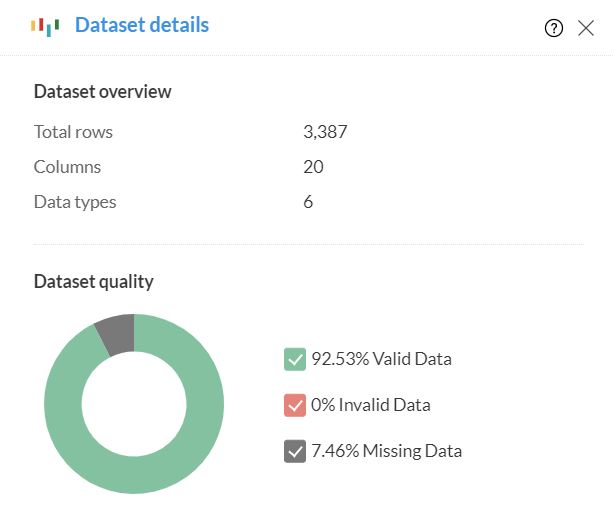Select the 0% Invalid Data label
The width and height of the screenshot is (614, 520).
point(370,405)
